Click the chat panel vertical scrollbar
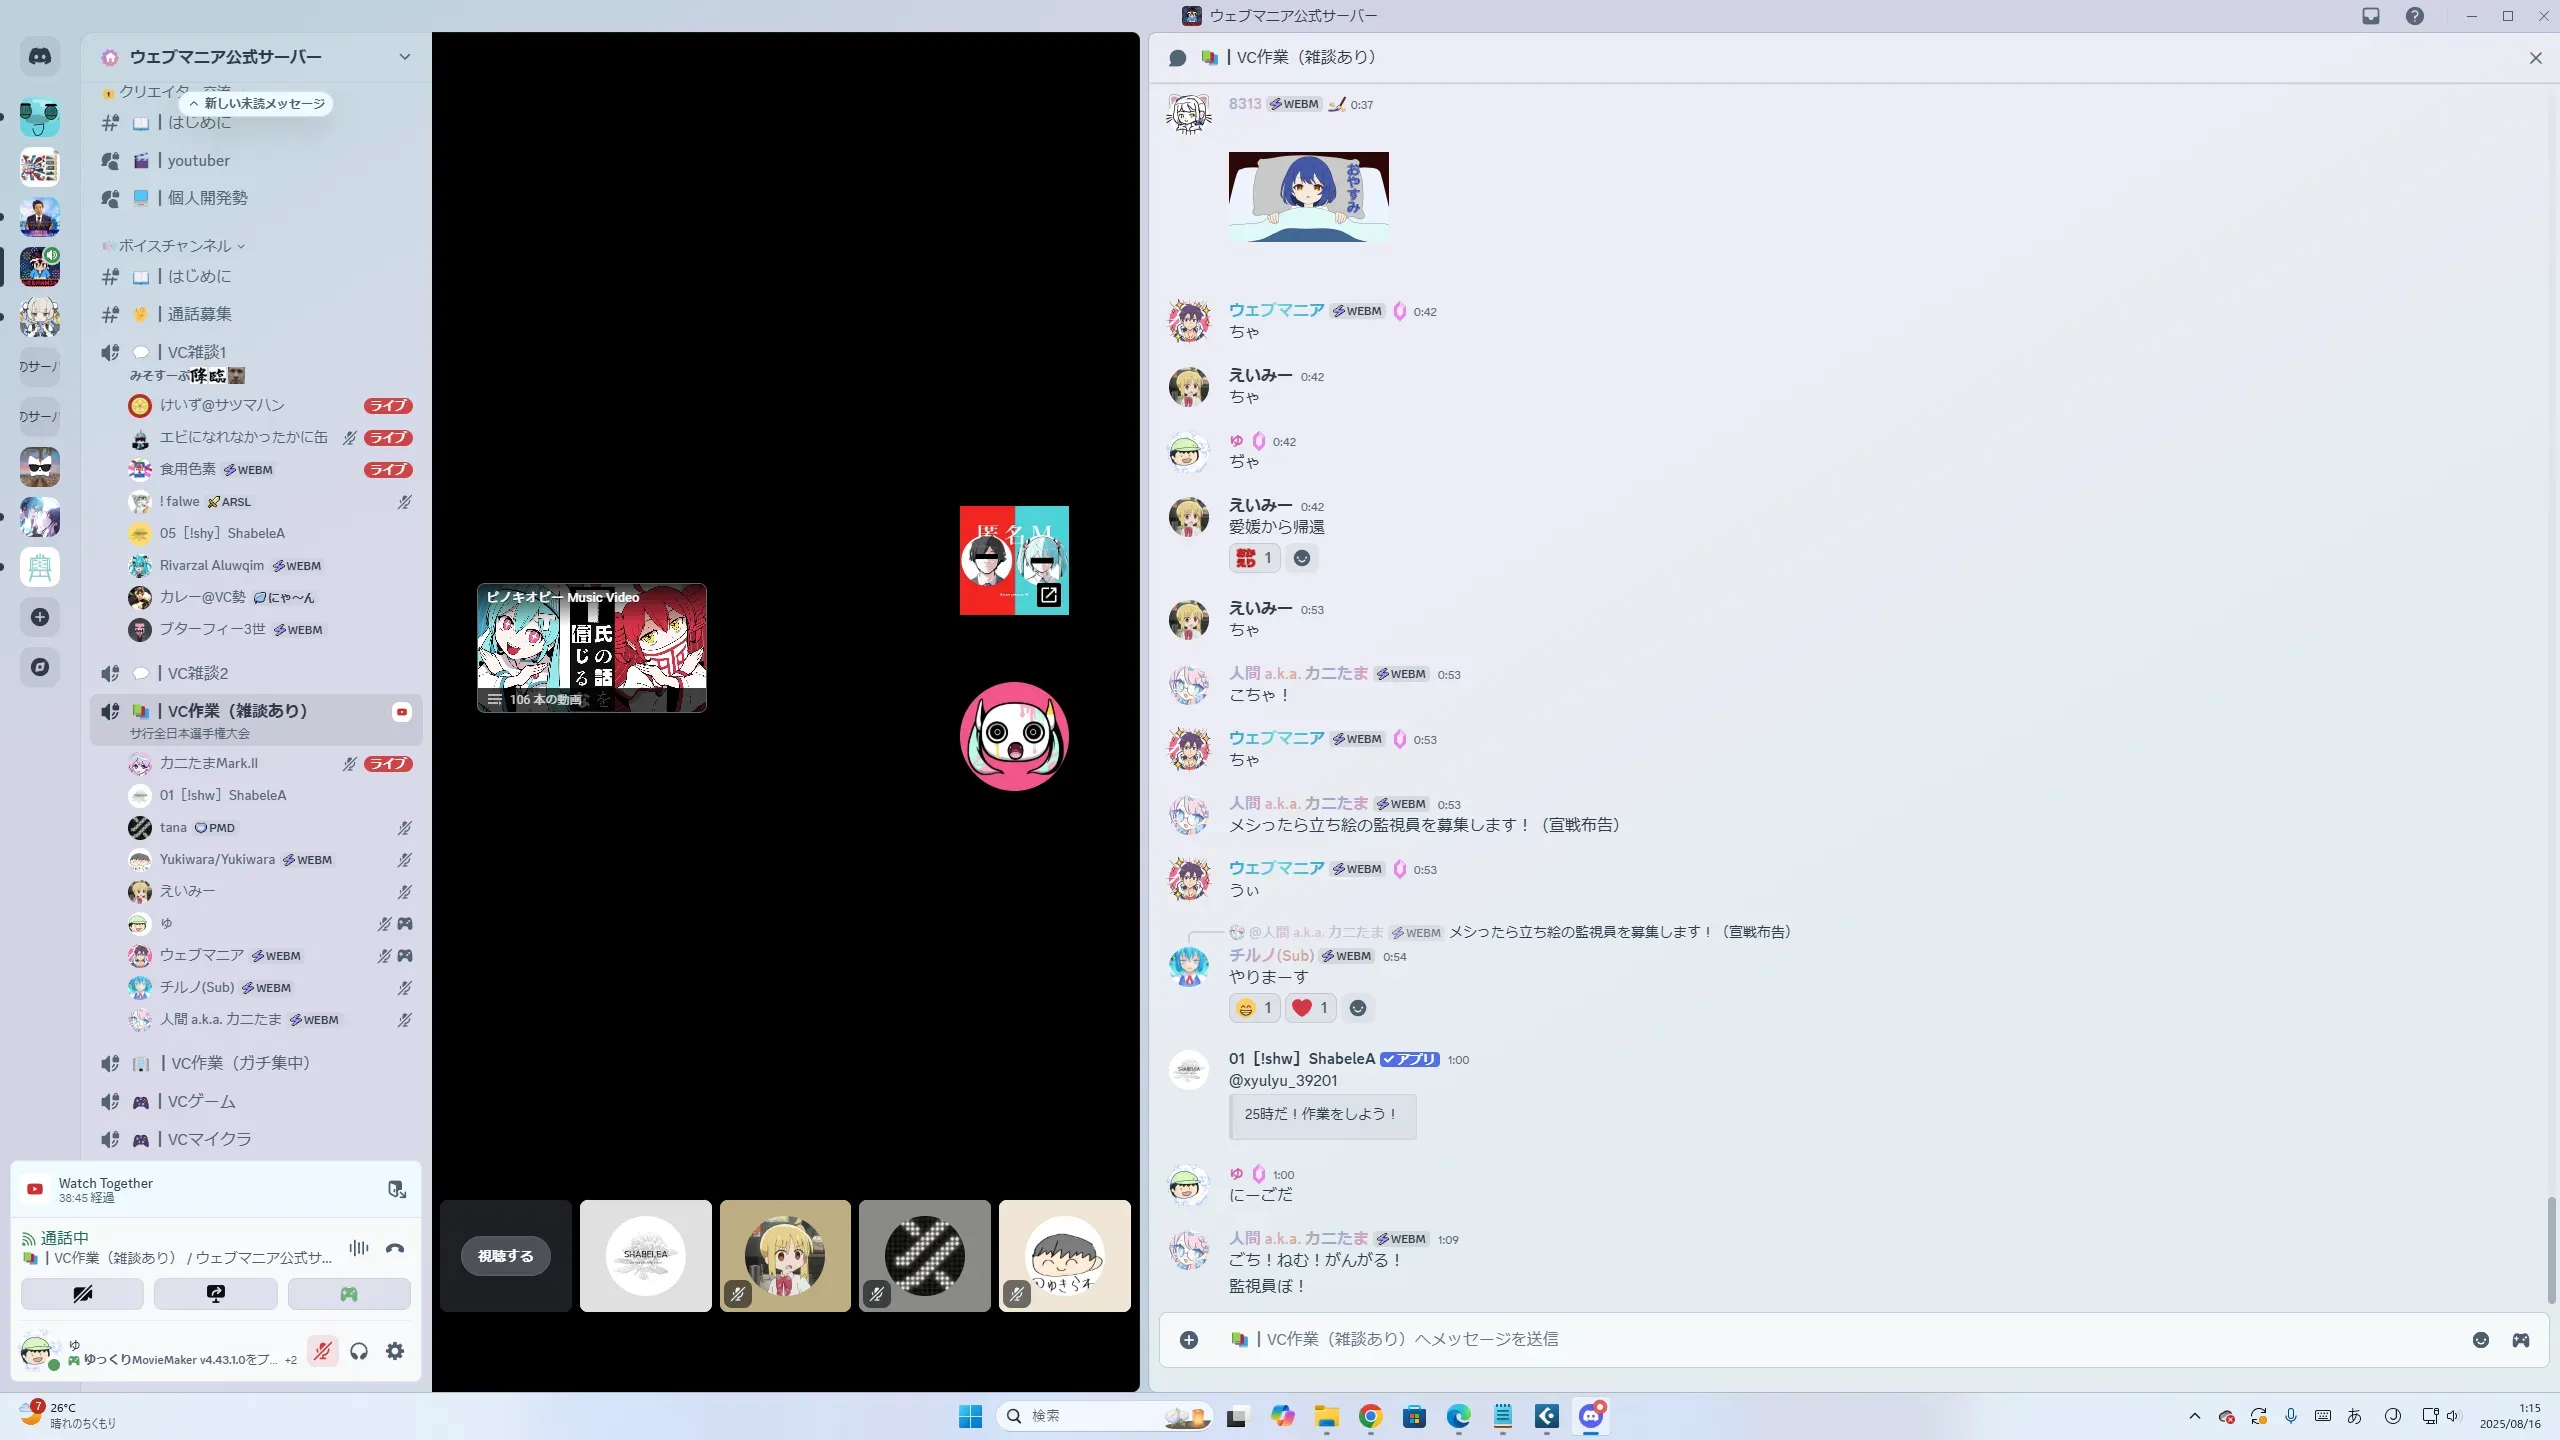Image resolution: width=2560 pixels, height=1440 pixels. pyautogui.click(x=2550, y=1250)
